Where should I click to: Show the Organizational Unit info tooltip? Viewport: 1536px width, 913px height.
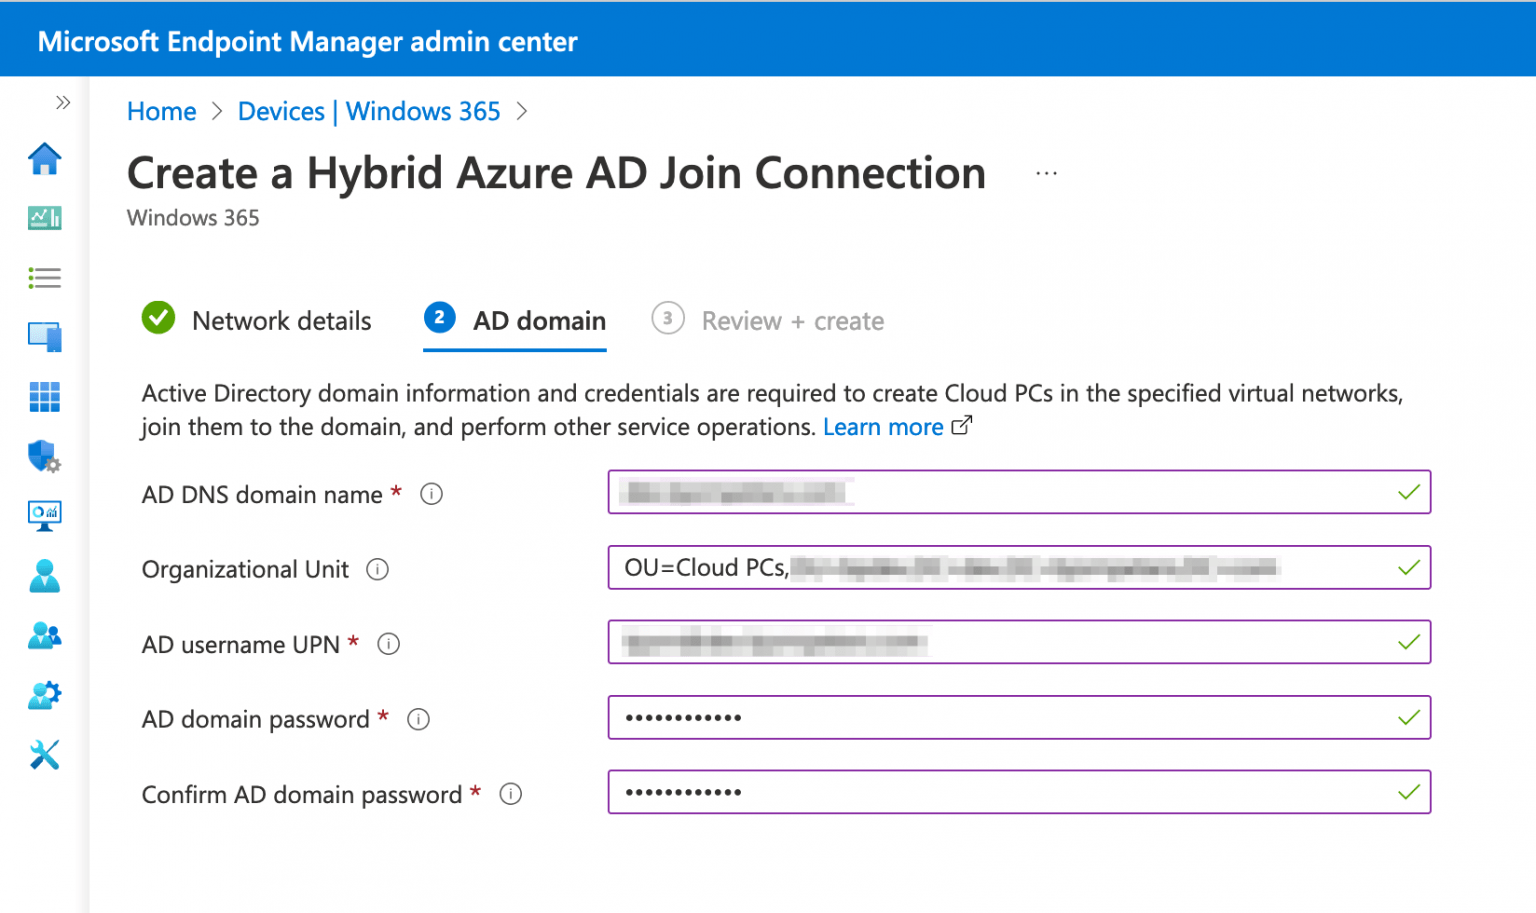(377, 569)
